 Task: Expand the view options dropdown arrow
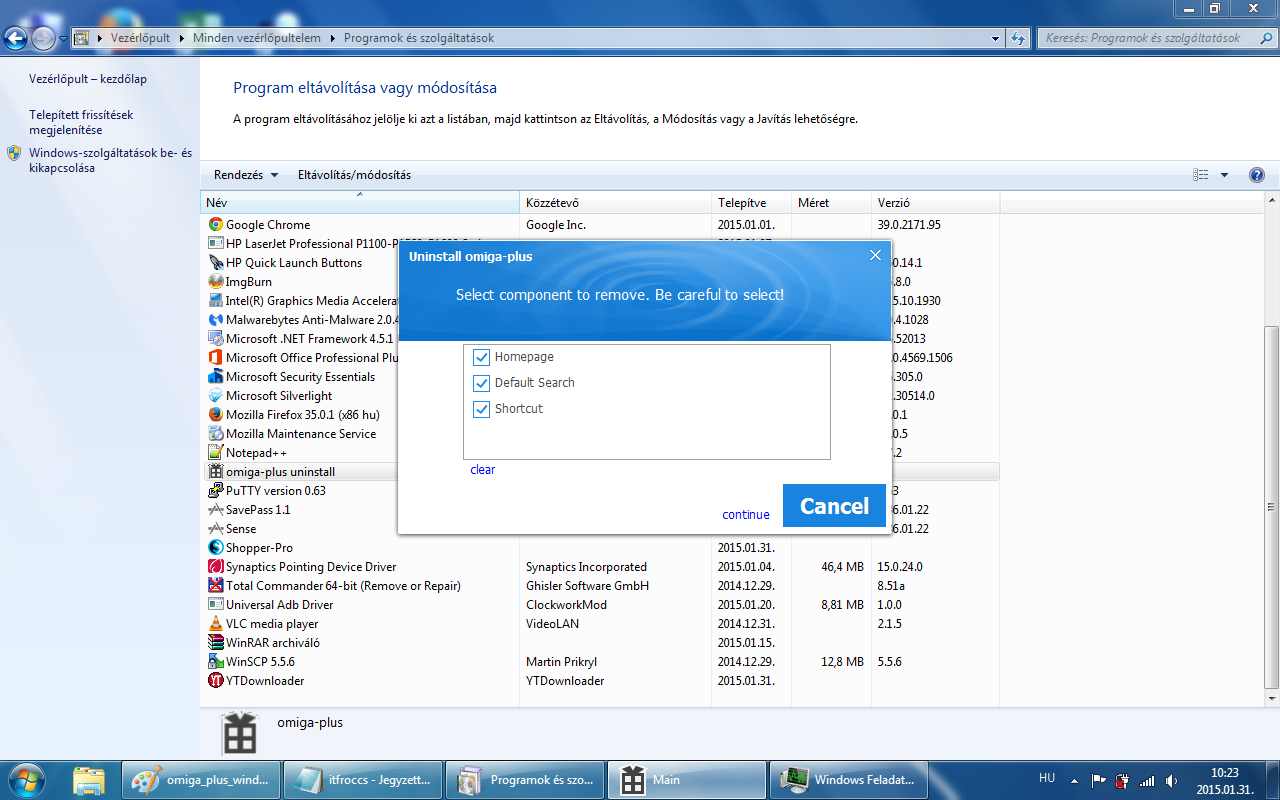(x=1224, y=175)
